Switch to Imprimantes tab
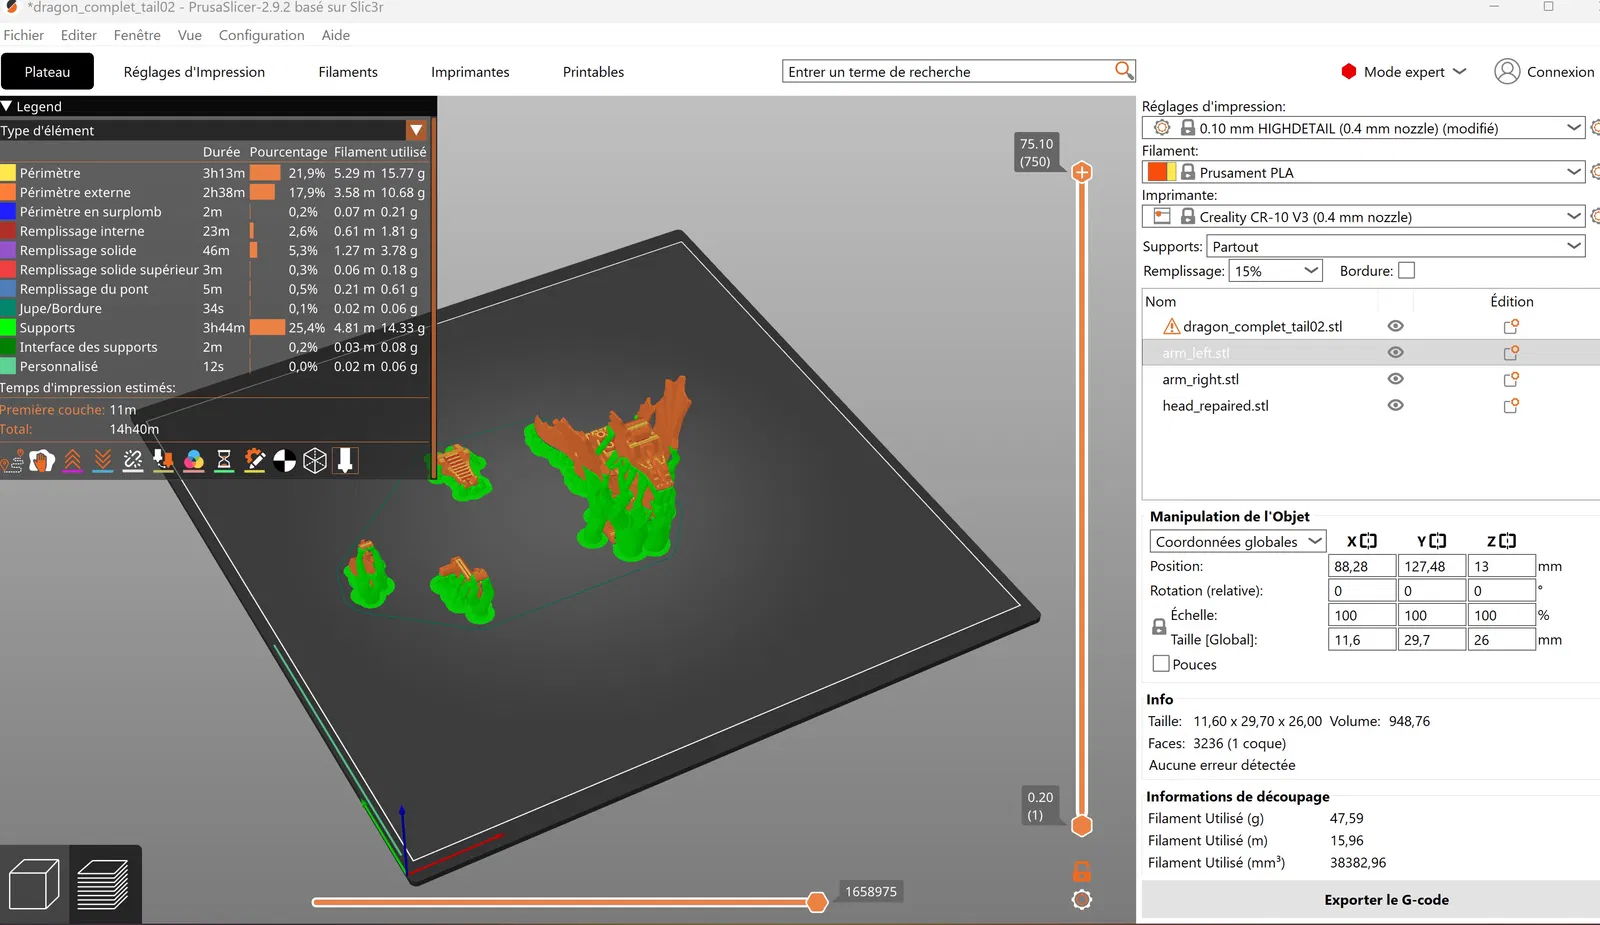This screenshot has height=925, width=1600. 470,72
